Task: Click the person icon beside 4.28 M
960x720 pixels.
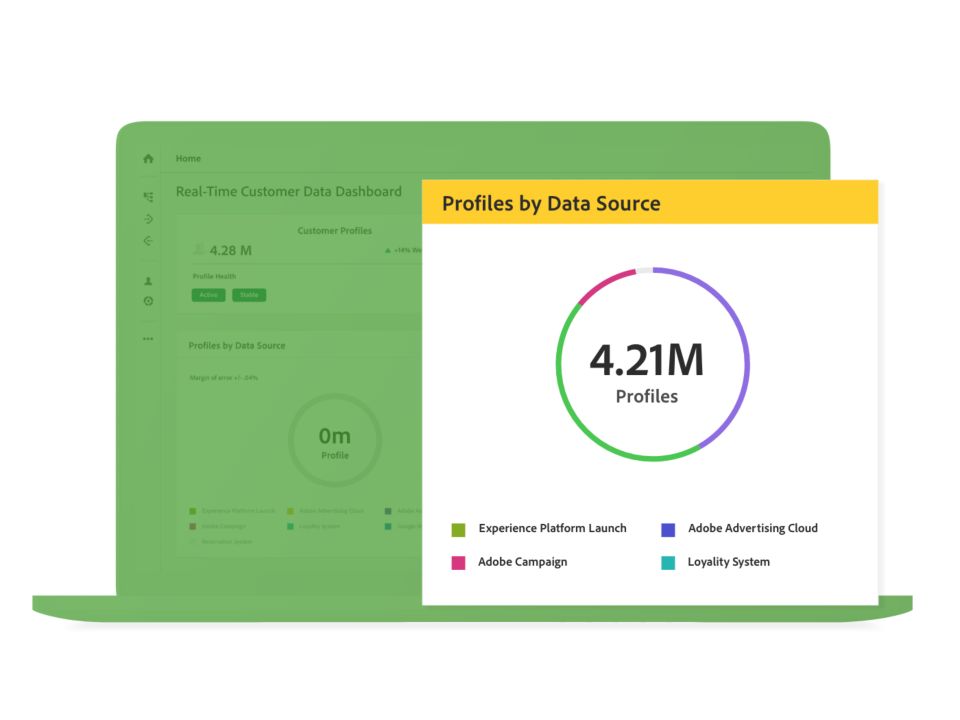Action: pos(198,249)
